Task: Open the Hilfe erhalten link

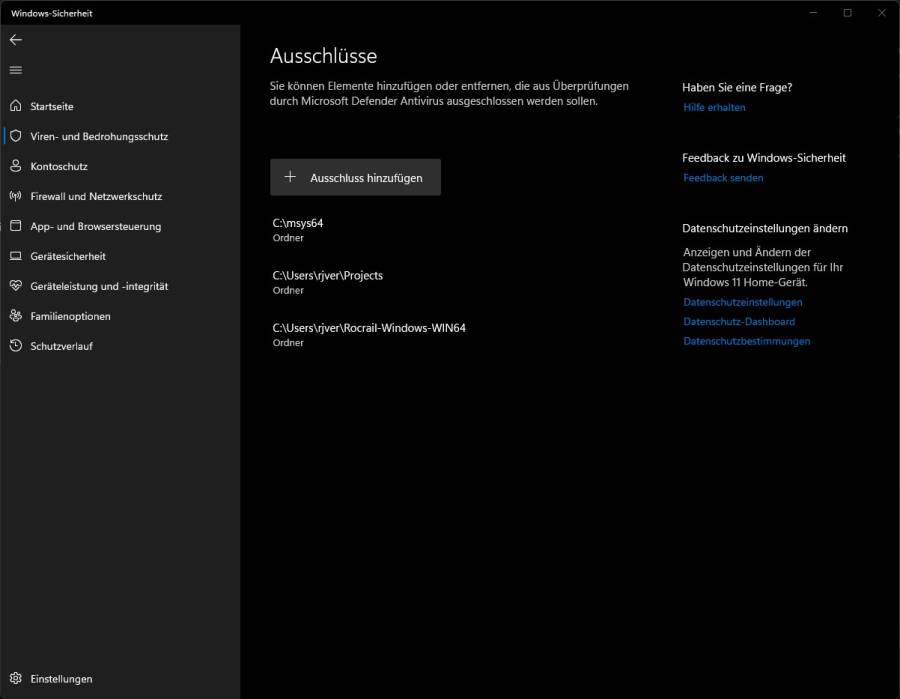Action: click(712, 107)
